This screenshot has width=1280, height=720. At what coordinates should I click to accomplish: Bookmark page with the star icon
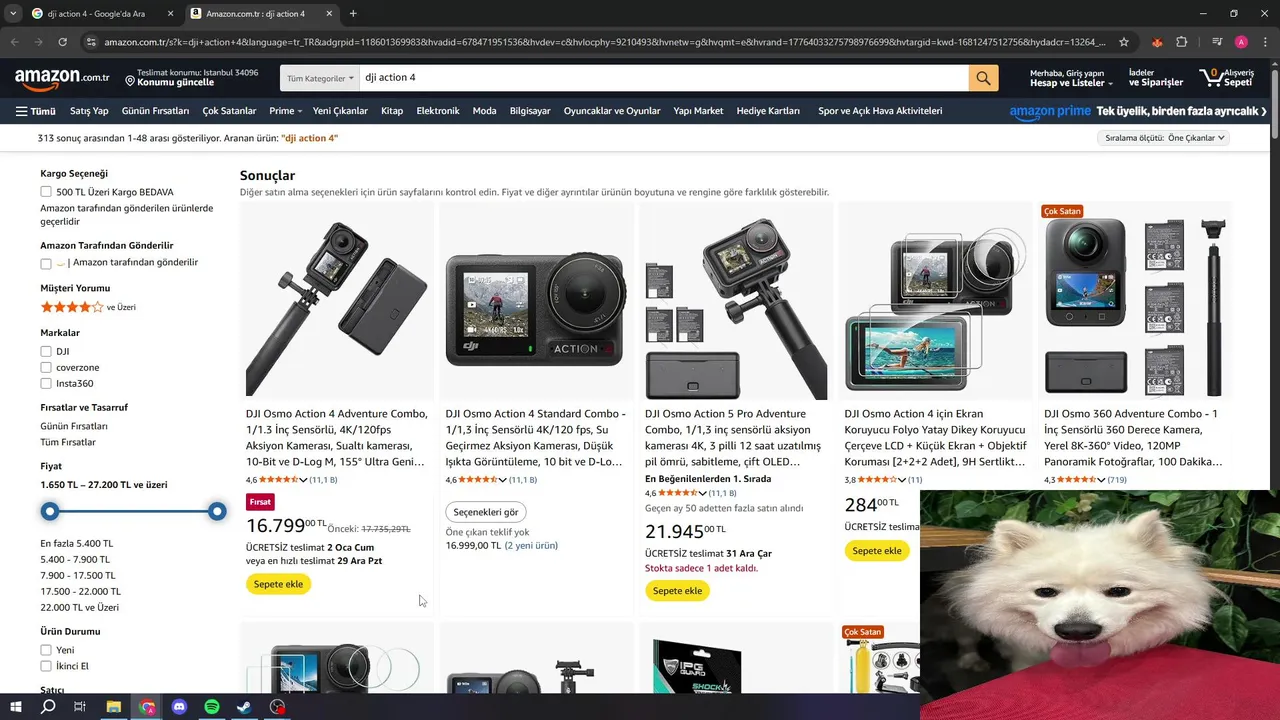pyautogui.click(x=1124, y=42)
